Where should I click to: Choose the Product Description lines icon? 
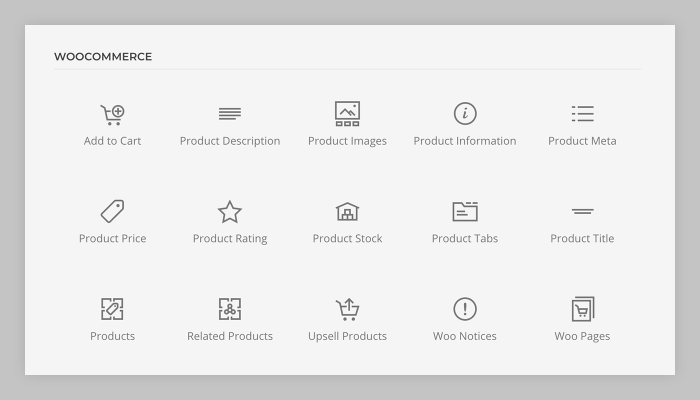click(x=230, y=113)
